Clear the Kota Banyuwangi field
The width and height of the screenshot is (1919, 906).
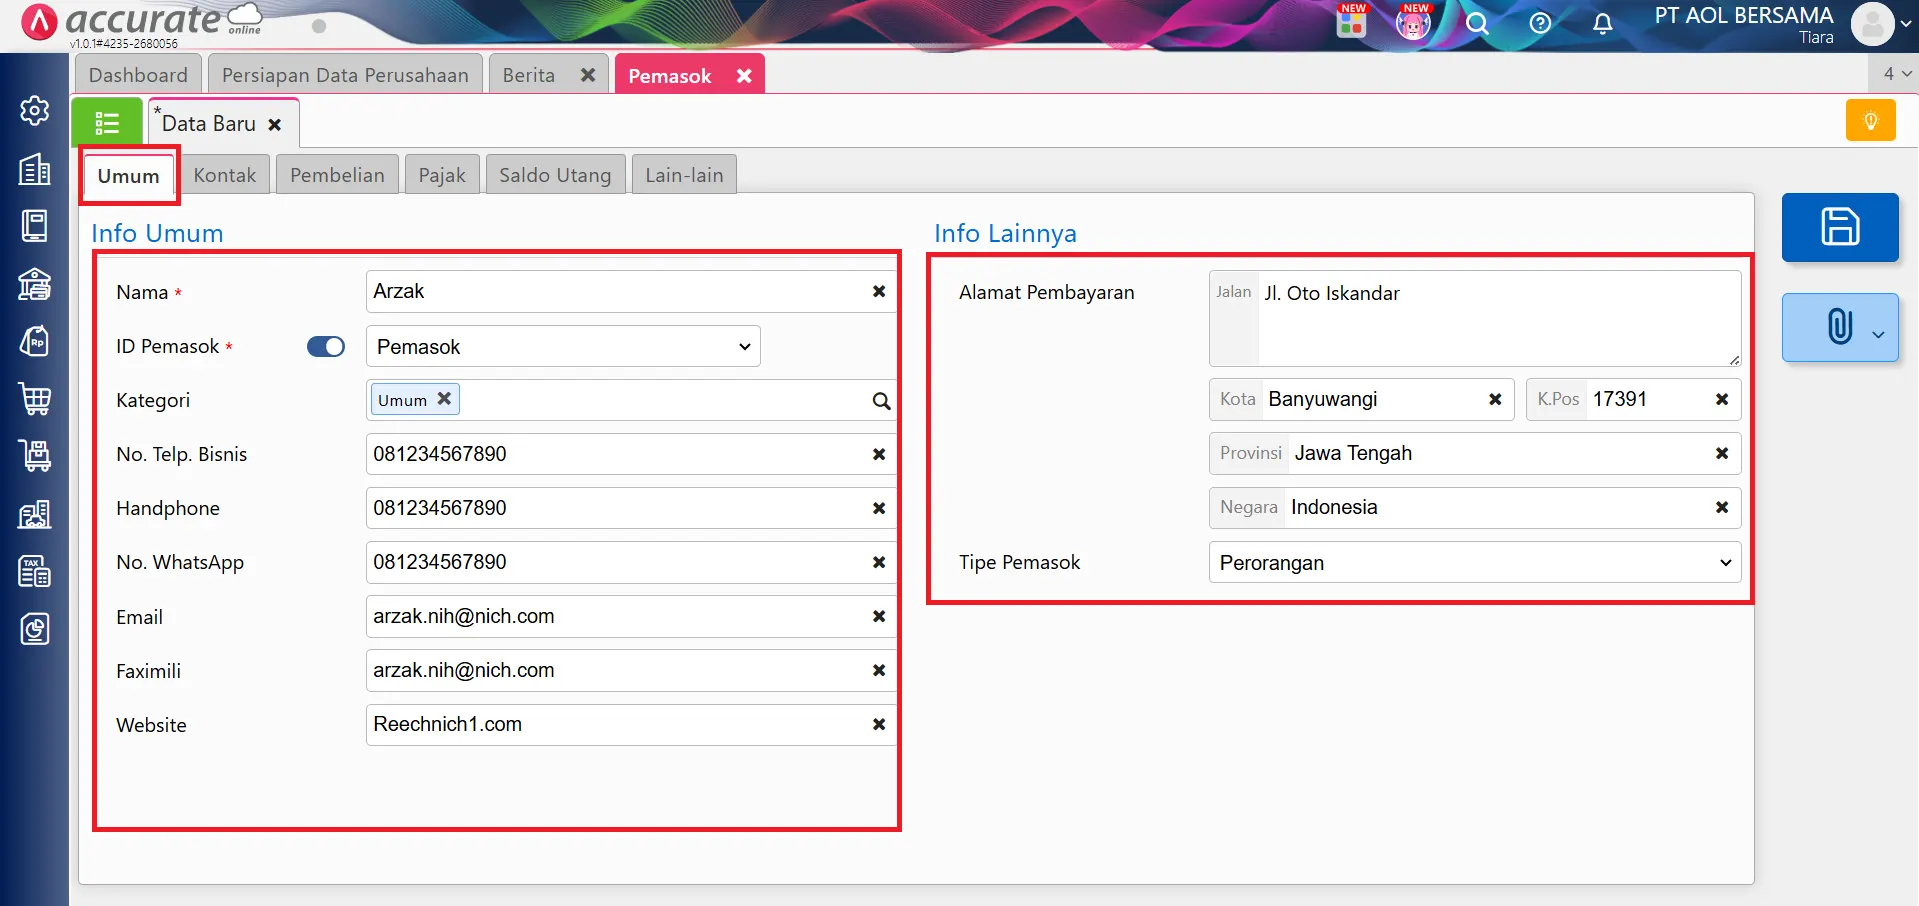[x=1495, y=399]
